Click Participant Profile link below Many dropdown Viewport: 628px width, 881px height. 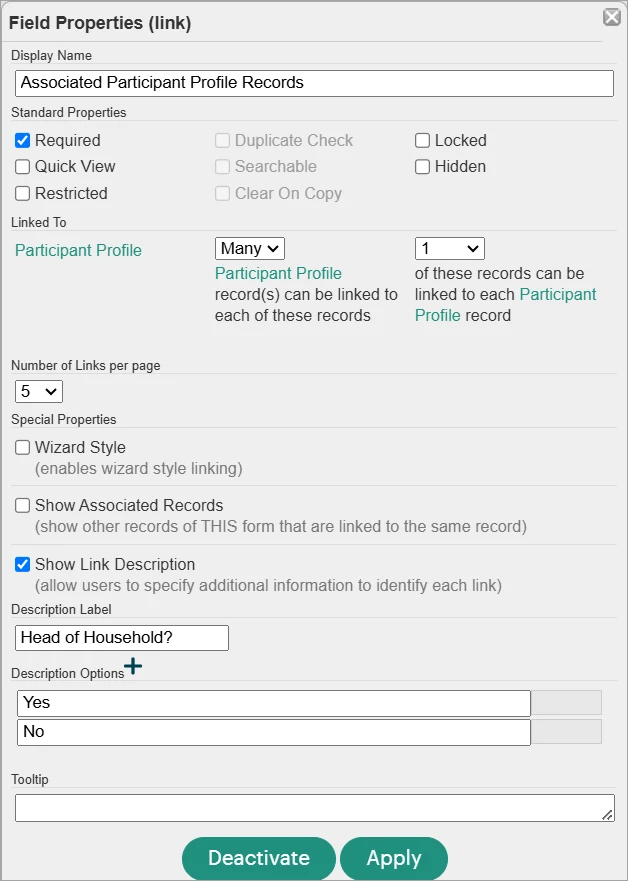[278, 274]
